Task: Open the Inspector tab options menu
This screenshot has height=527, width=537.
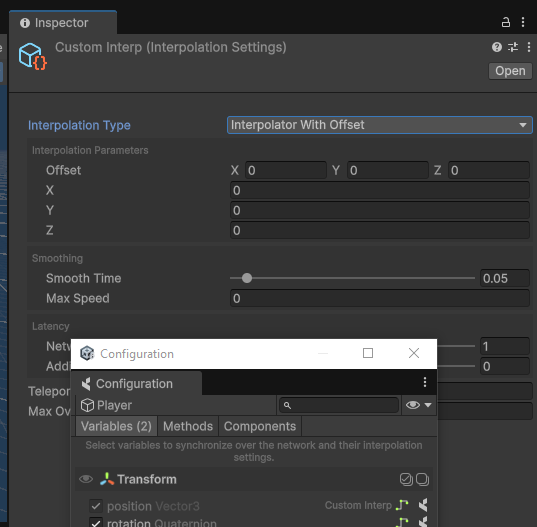Action: pos(523,22)
